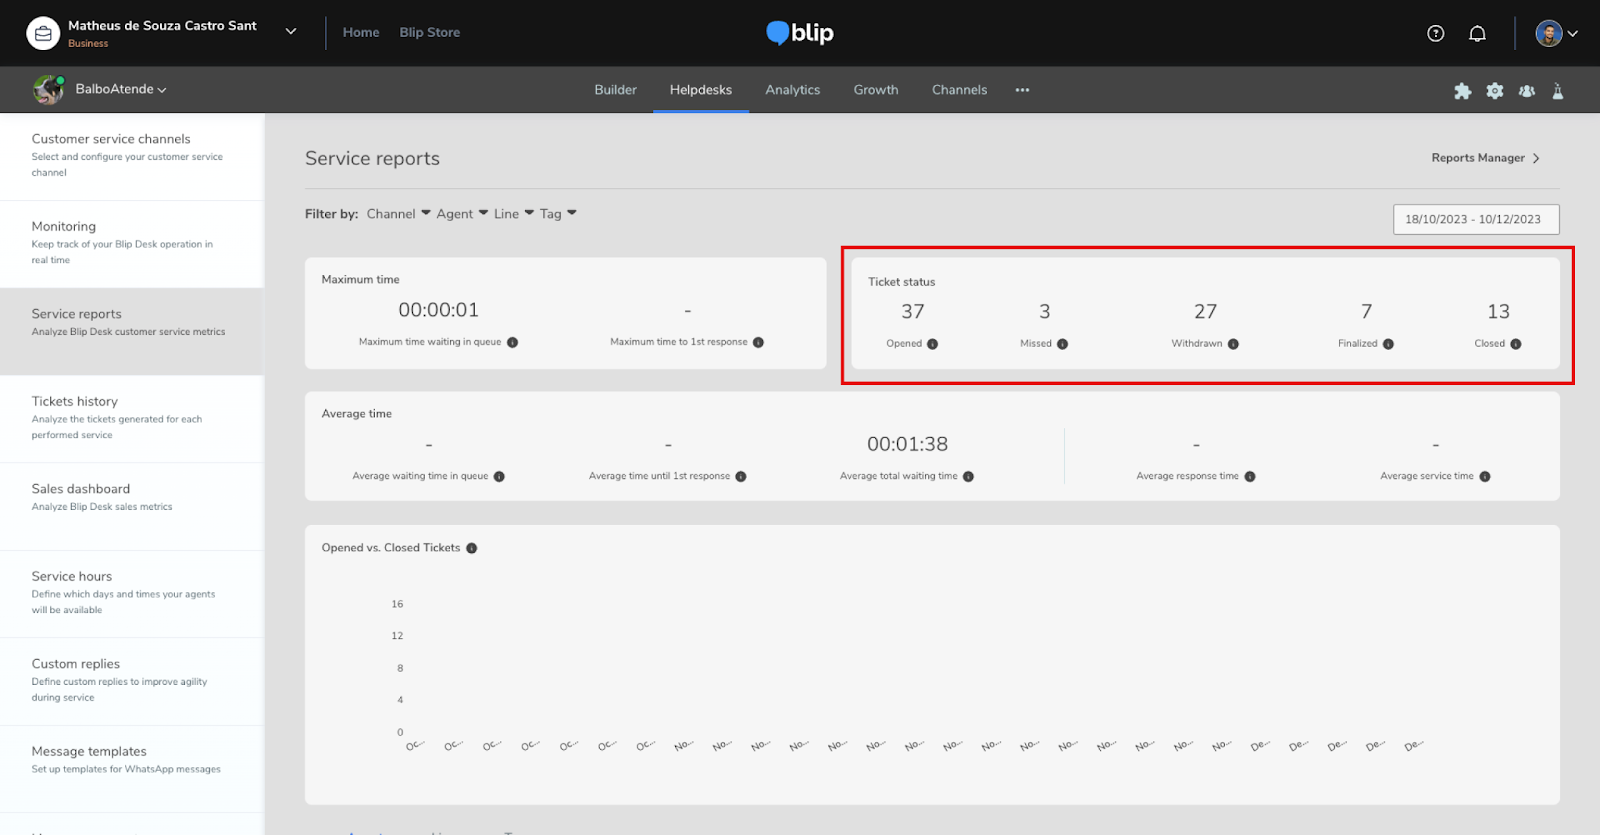The width and height of the screenshot is (1600, 835).
Task: Open Tickets history in the sidebar
Action: [x=75, y=401]
